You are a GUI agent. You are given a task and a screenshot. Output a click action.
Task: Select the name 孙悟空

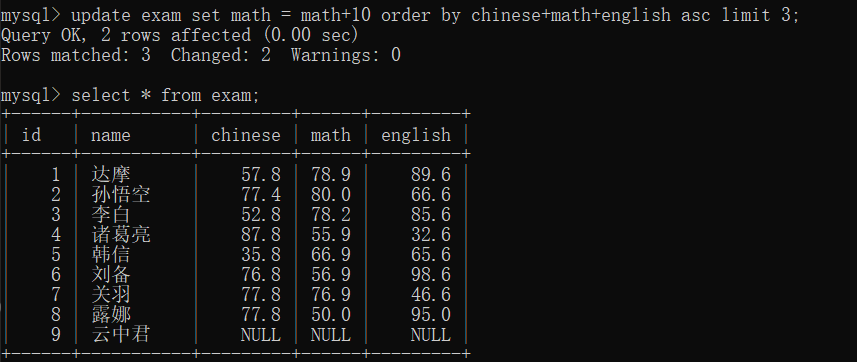(x=121, y=195)
